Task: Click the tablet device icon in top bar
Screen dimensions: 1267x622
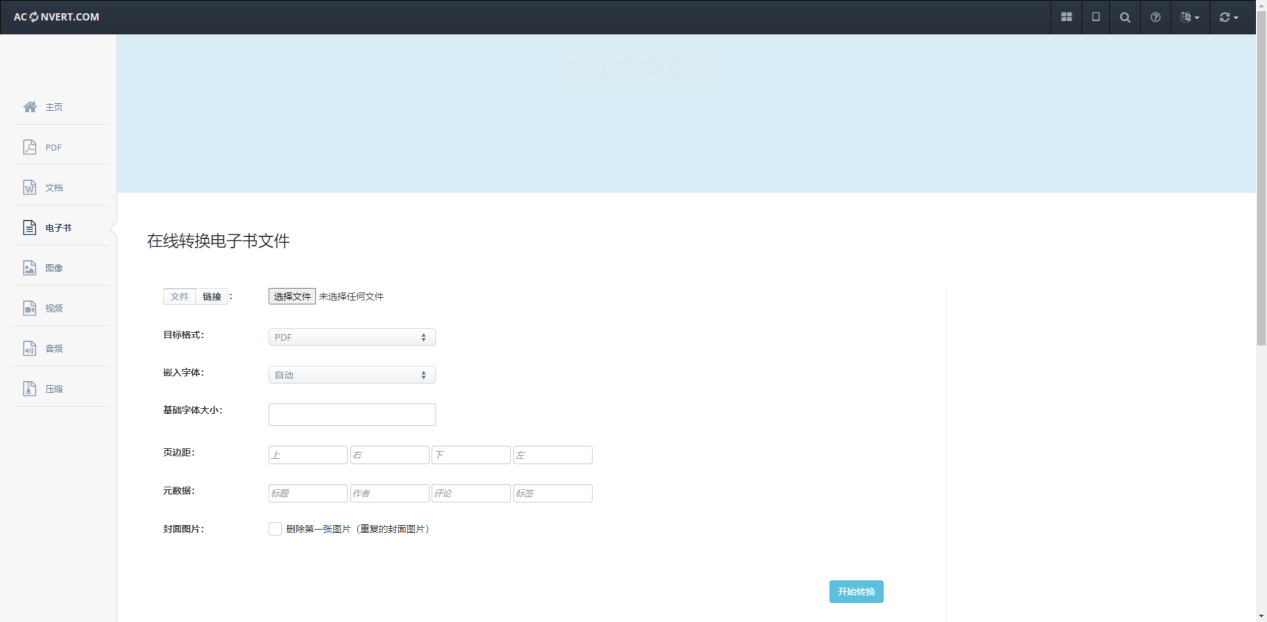Action: [1096, 17]
